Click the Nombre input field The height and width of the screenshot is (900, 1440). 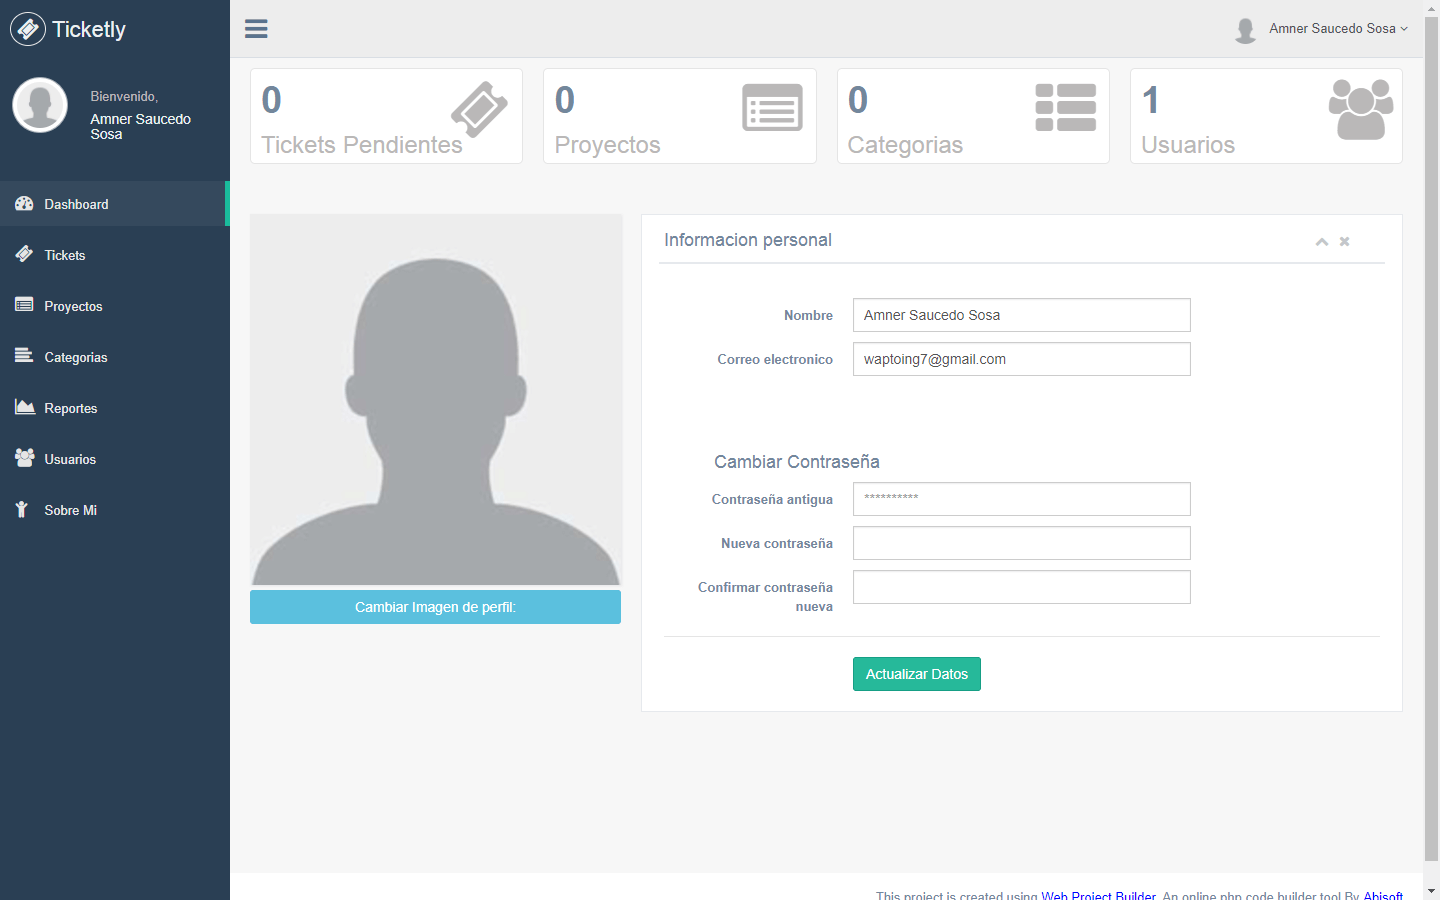tap(1021, 315)
